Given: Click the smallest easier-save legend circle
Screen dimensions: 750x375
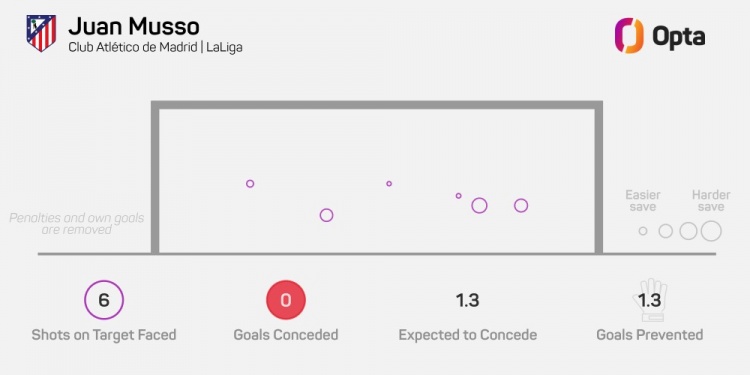Looking at the screenshot, I should pyautogui.click(x=643, y=231).
